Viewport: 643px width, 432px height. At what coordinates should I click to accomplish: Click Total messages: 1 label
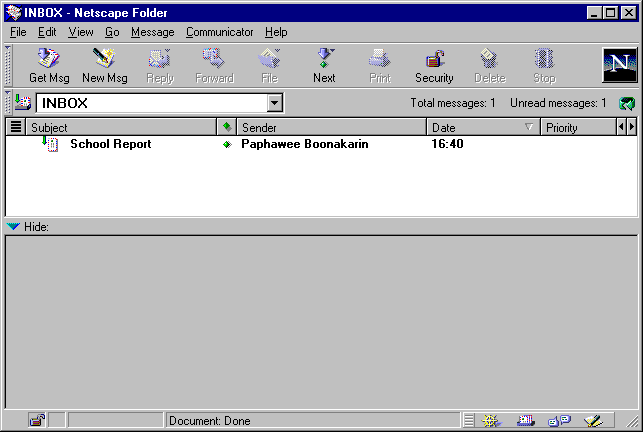pos(453,103)
